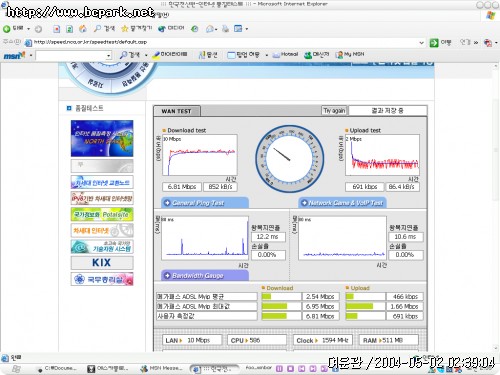Switch to MSN Messenger taskbar item
Image resolution: width=500 pixels, height=375 pixels.
162,368
